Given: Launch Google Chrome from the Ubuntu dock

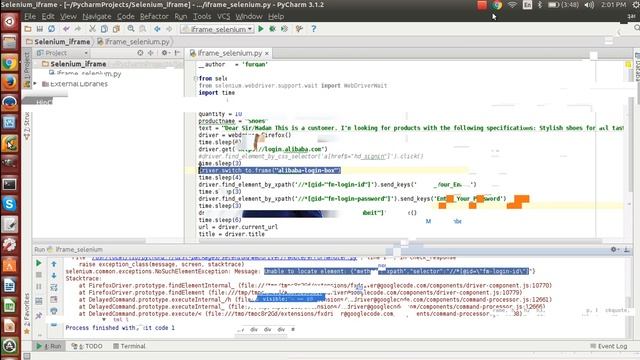Looking at the screenshot, I should (x=9, y=62).
